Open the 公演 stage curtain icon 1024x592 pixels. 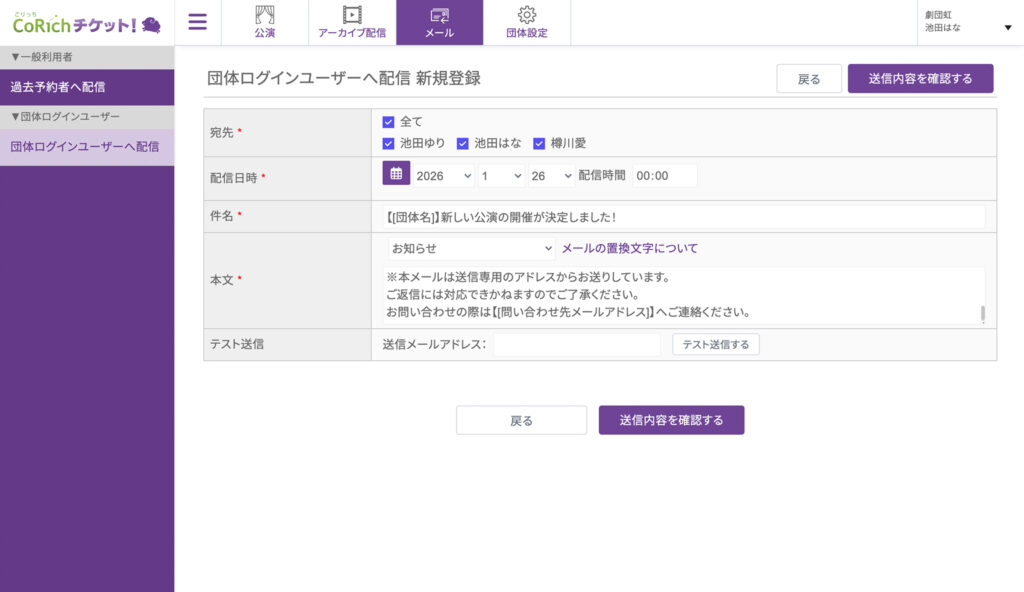point(264,15)
